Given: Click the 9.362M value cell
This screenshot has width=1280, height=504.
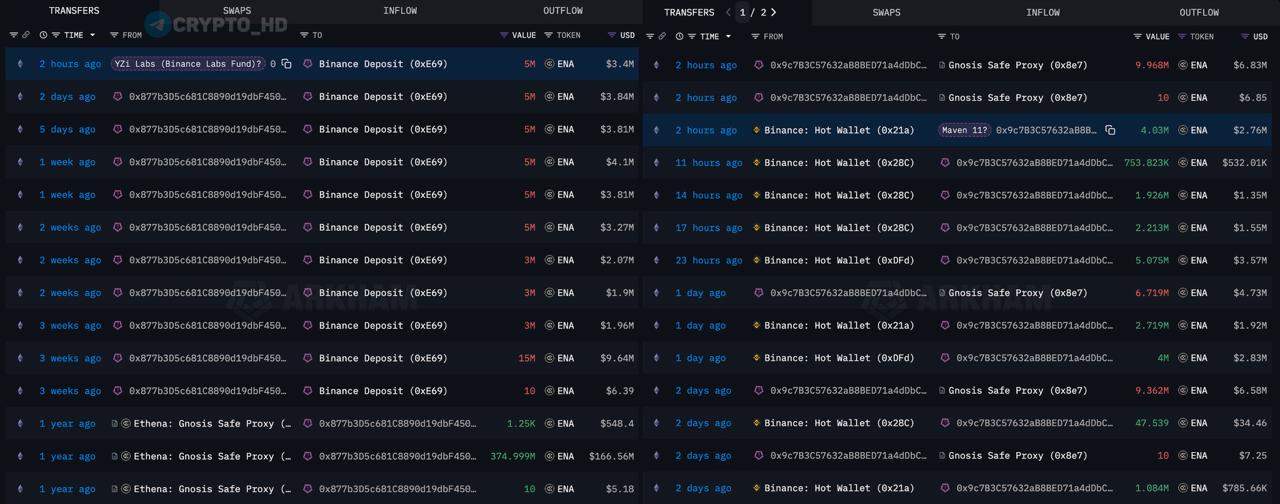Looking at the screenshot, I should (x=1152, y=391).
